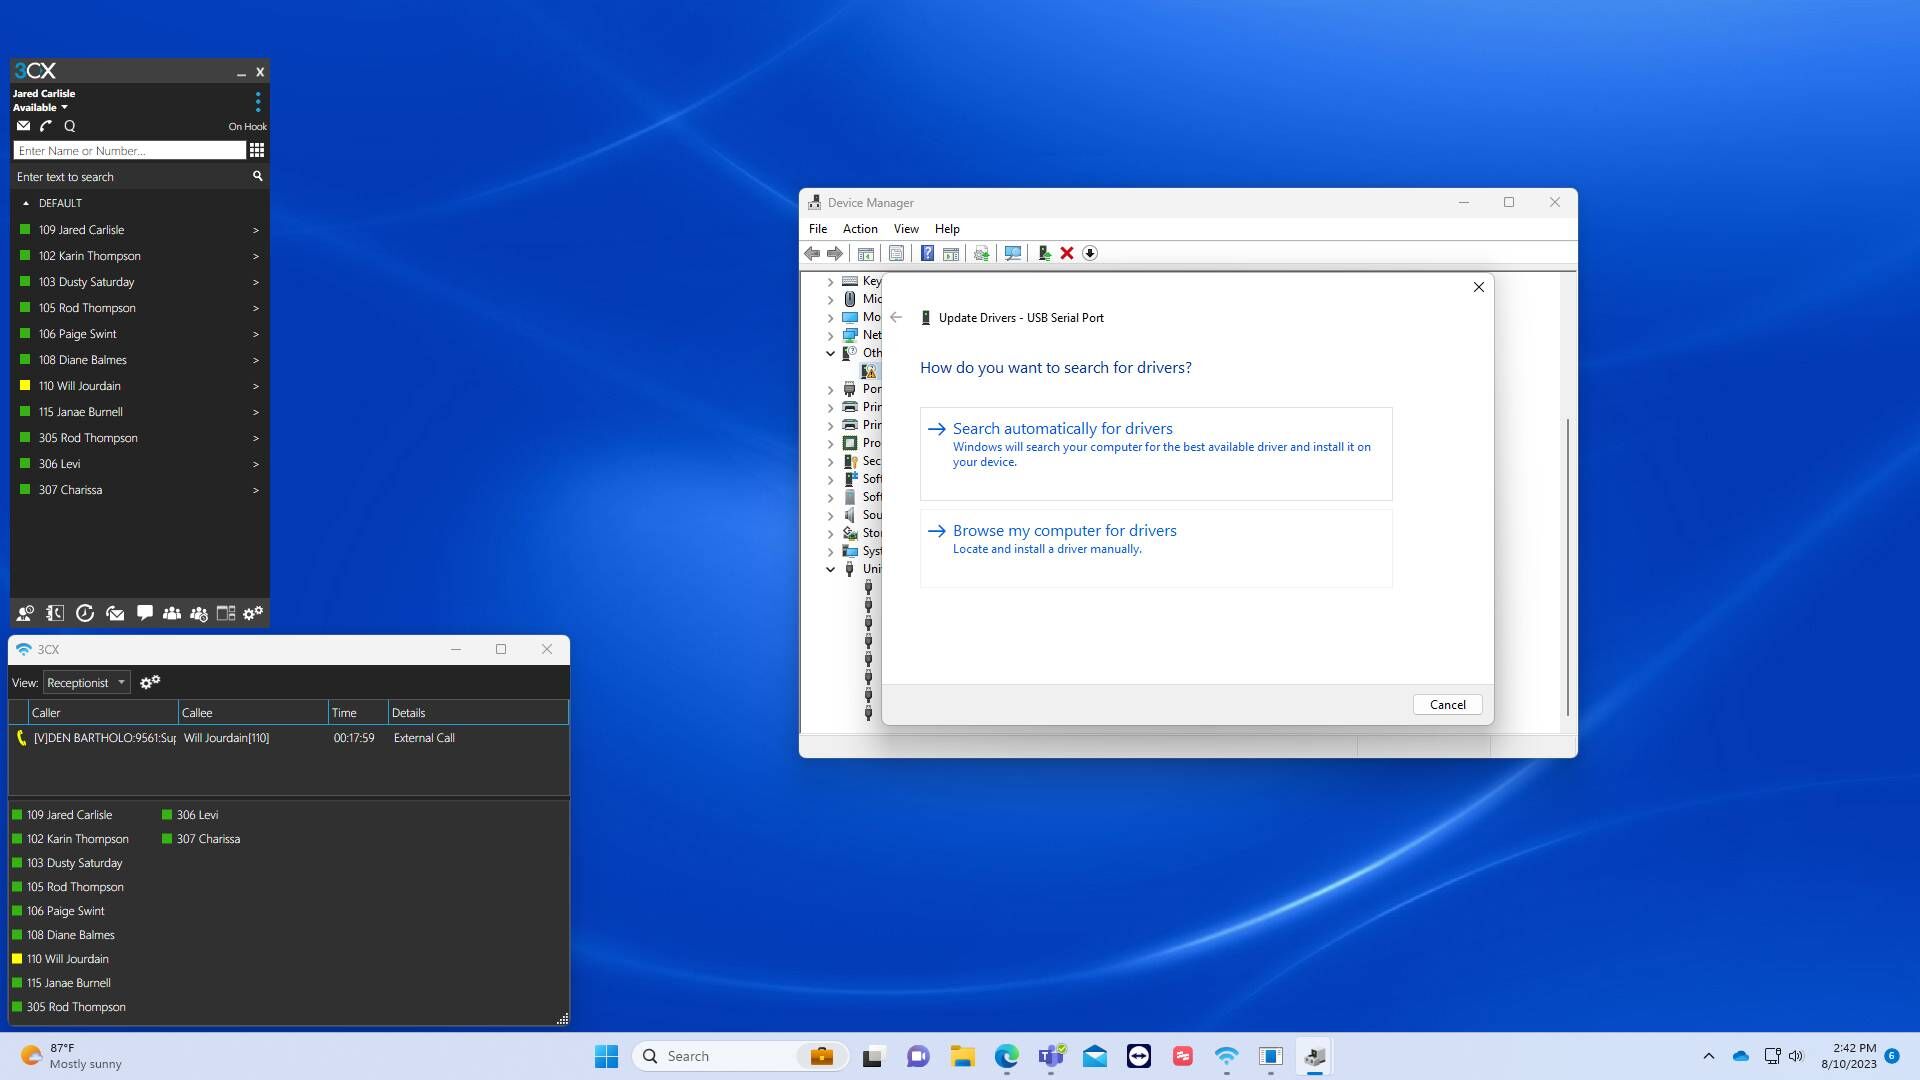Click Enter Name or Number field
This screenshot has width=1920, height=1080.
(130, 150)
